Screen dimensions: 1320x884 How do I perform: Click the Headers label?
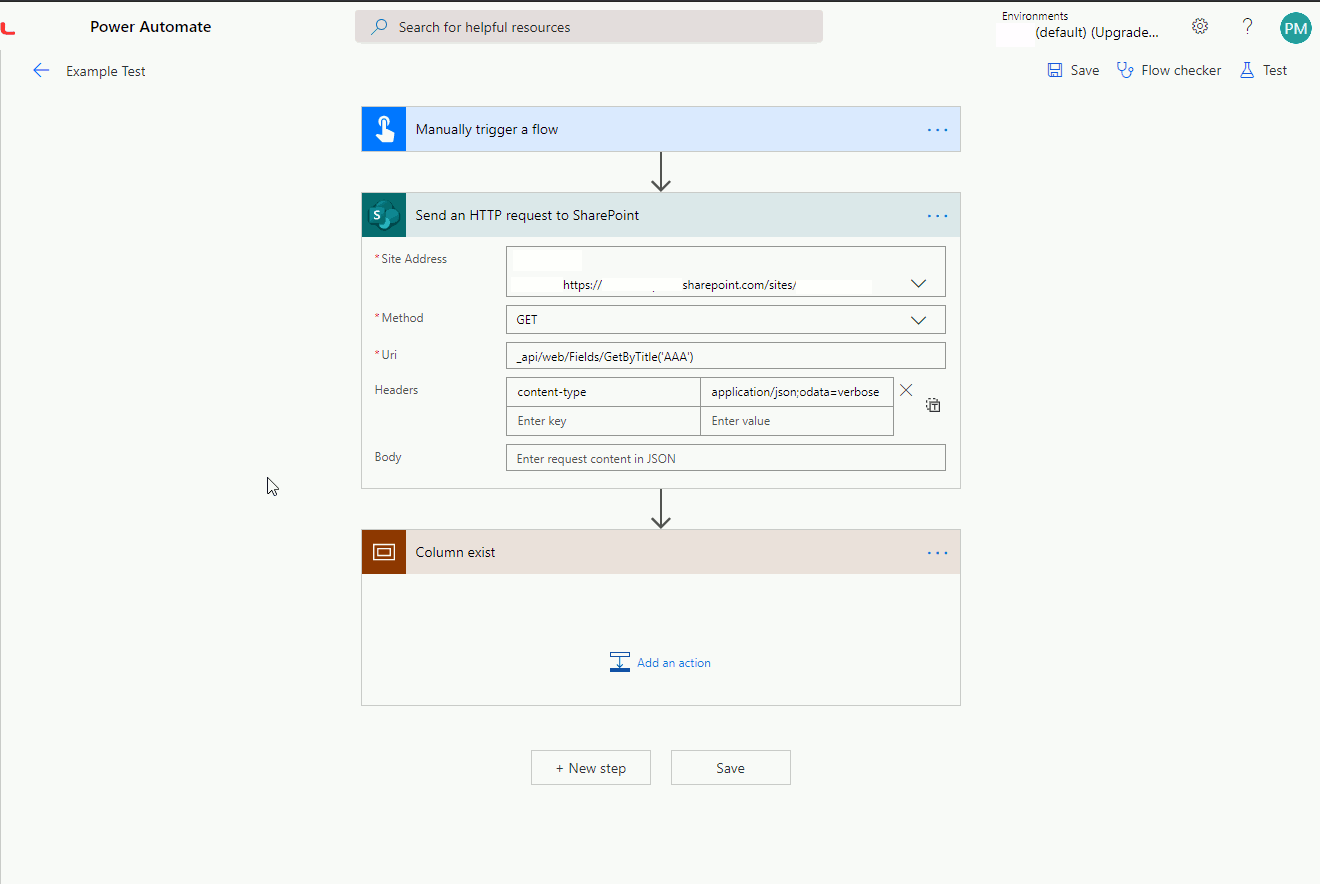point(396,390)
